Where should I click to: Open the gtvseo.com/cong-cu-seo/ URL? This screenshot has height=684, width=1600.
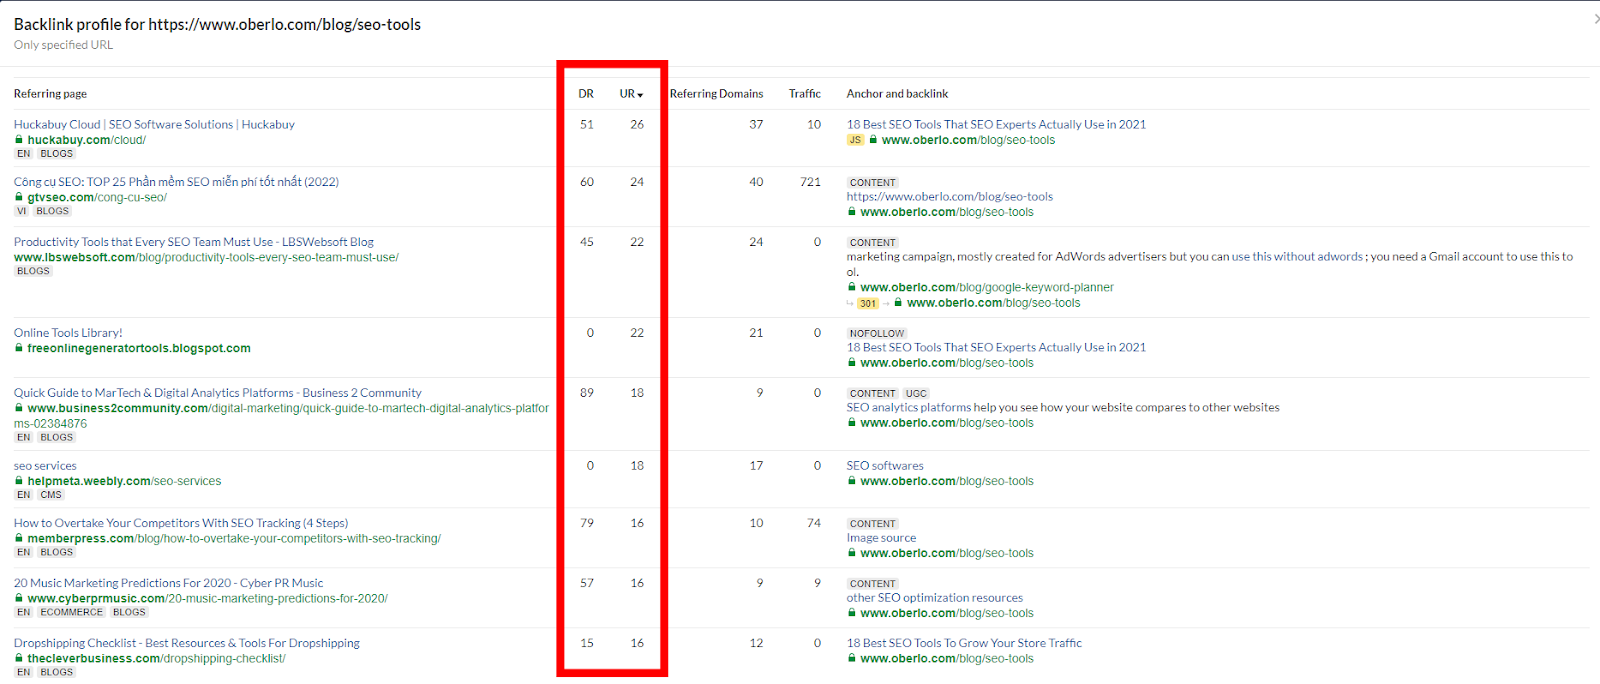(97, 198)
